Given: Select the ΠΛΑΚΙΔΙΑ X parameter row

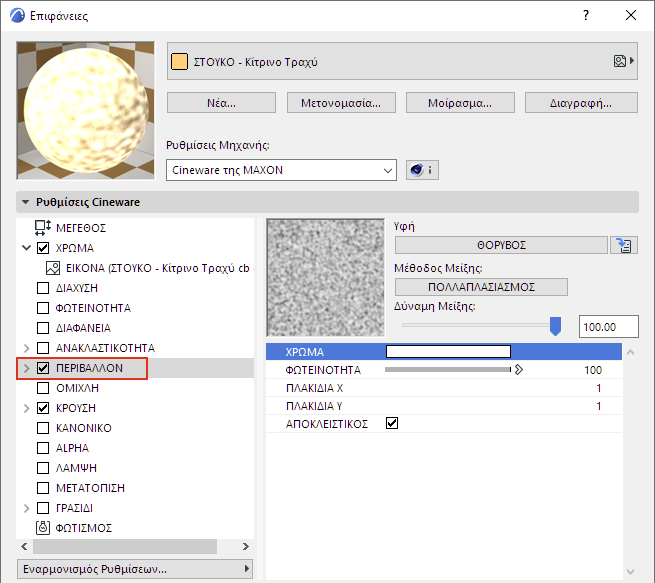Looking at the screenshot, I should coord(444,388).
